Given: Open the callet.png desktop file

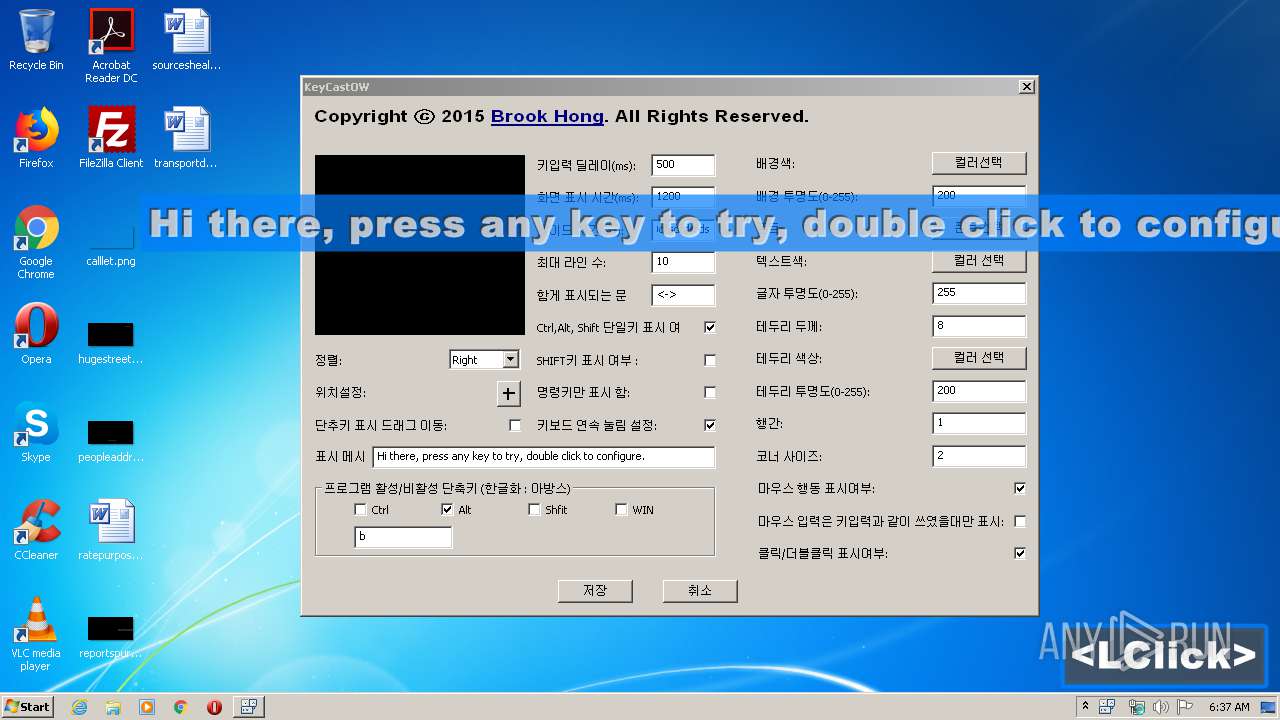Looking at the screenshot, I should pos(111,244).
